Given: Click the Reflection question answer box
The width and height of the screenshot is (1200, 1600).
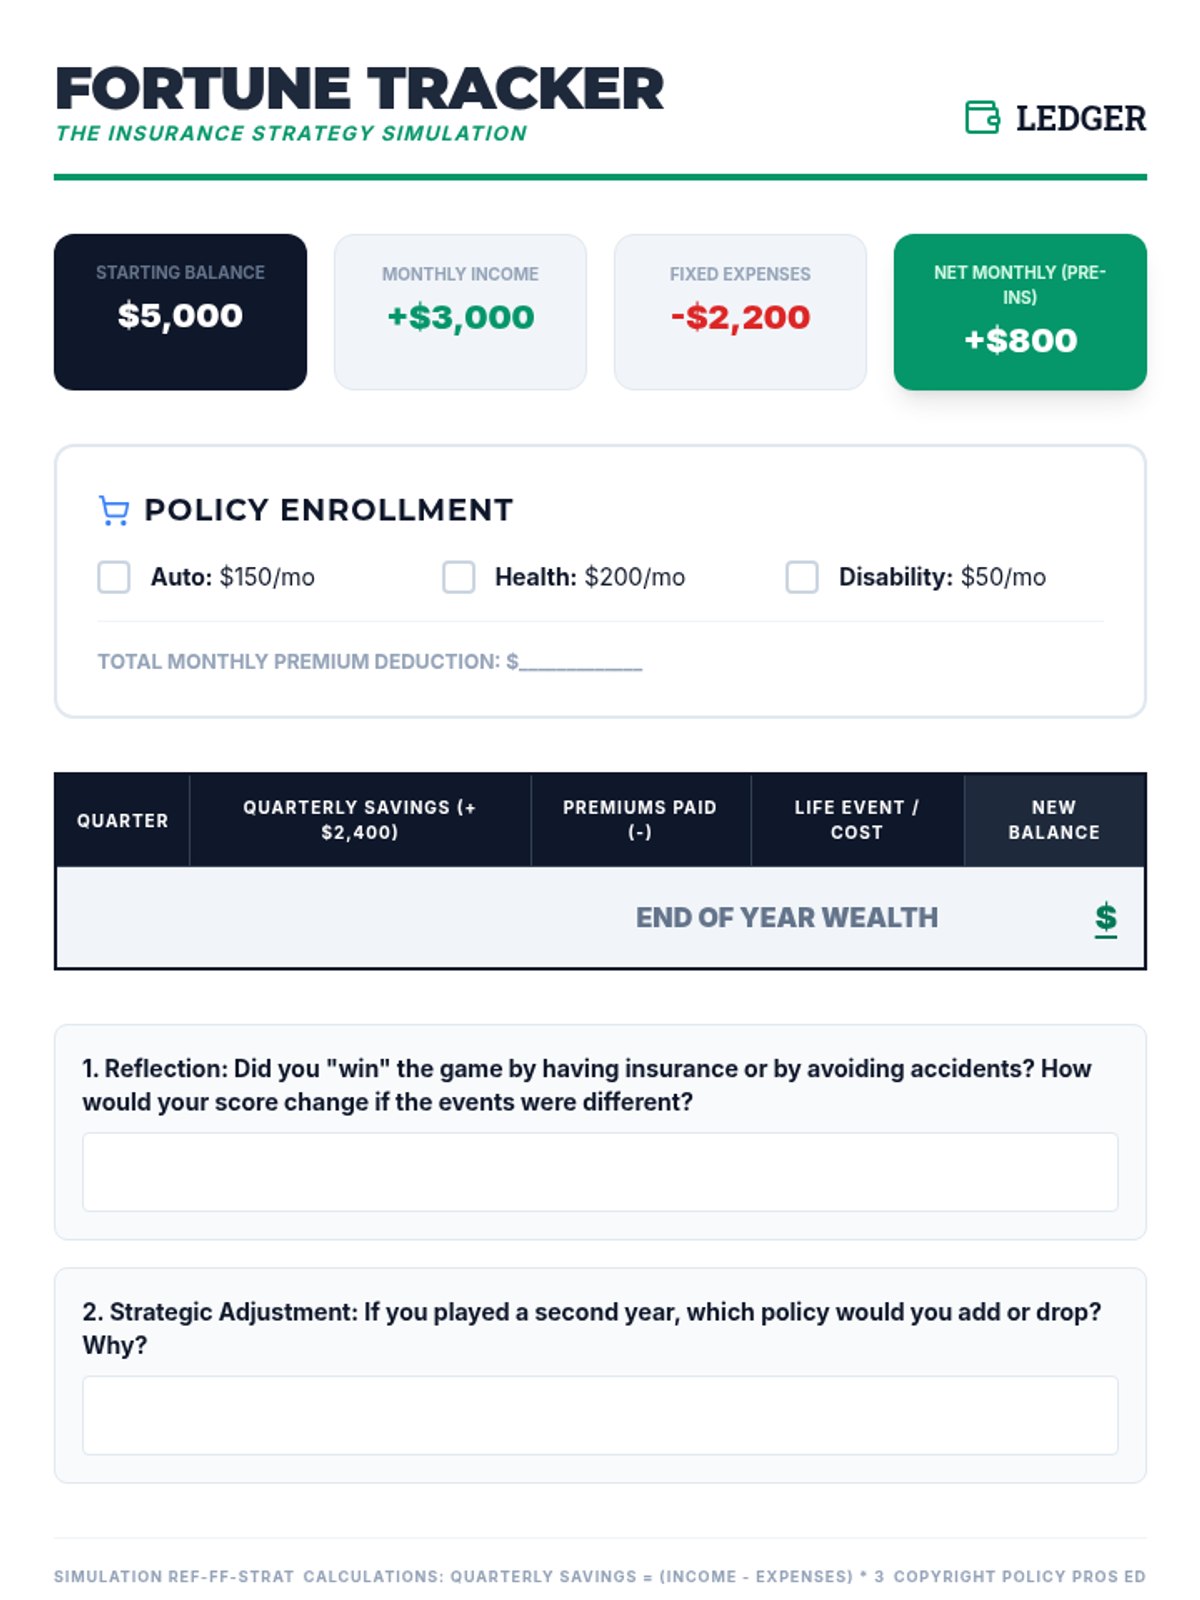Looking at the screenshot, I should point(600,1172).
